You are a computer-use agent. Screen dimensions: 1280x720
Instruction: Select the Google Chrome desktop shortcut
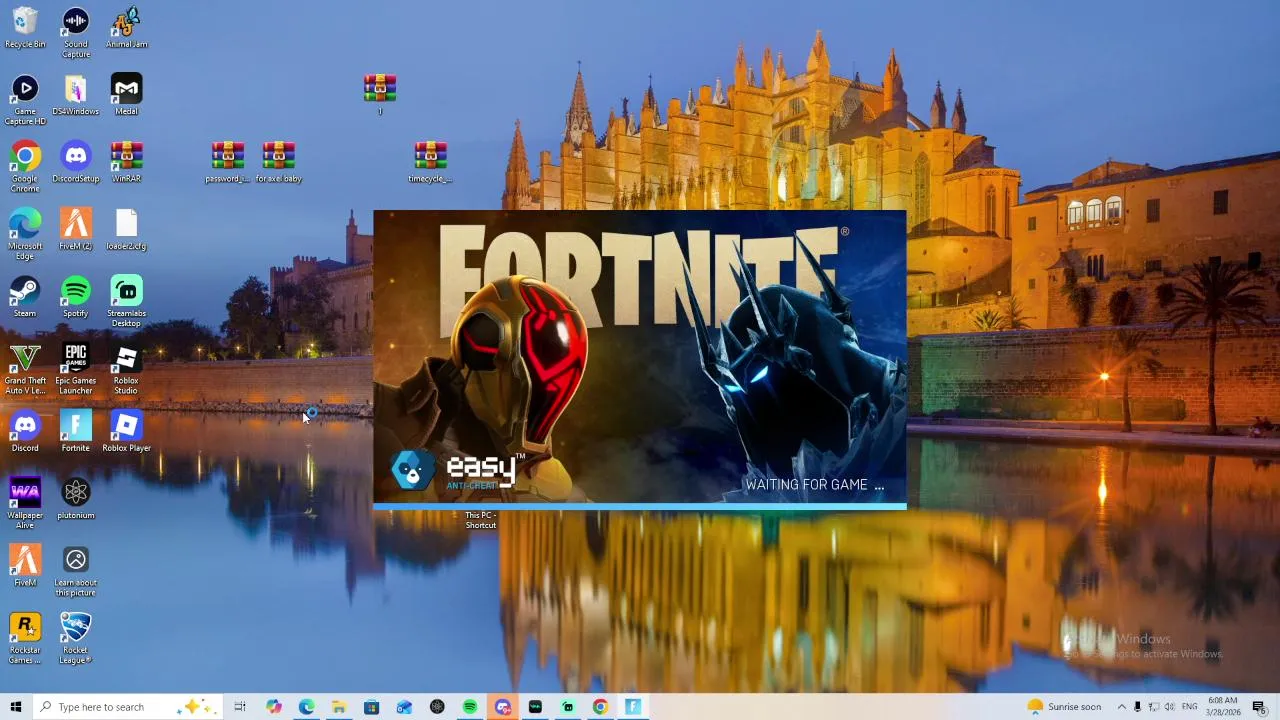[25, 167]
